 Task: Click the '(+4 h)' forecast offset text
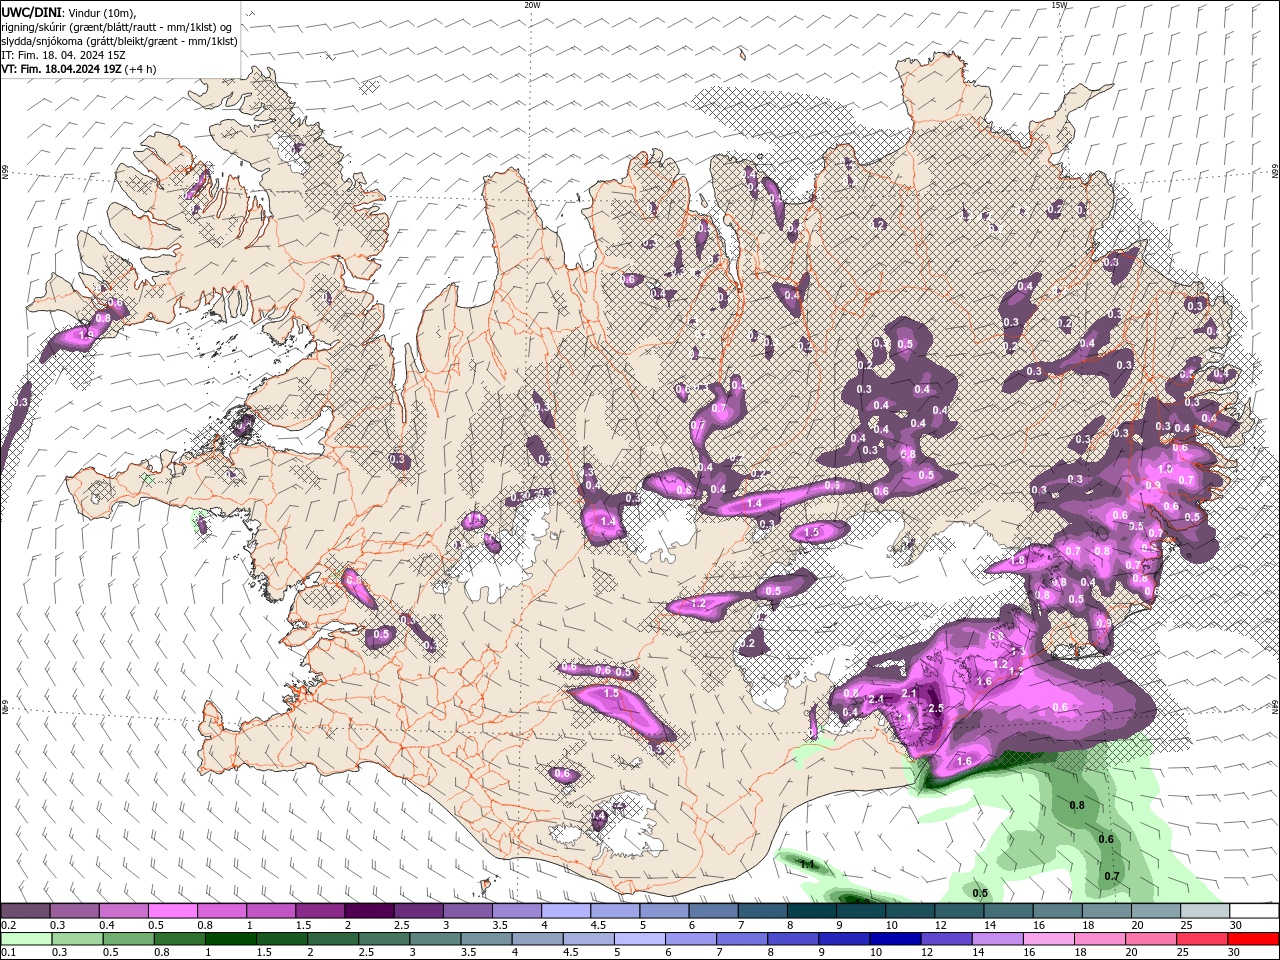141,69
